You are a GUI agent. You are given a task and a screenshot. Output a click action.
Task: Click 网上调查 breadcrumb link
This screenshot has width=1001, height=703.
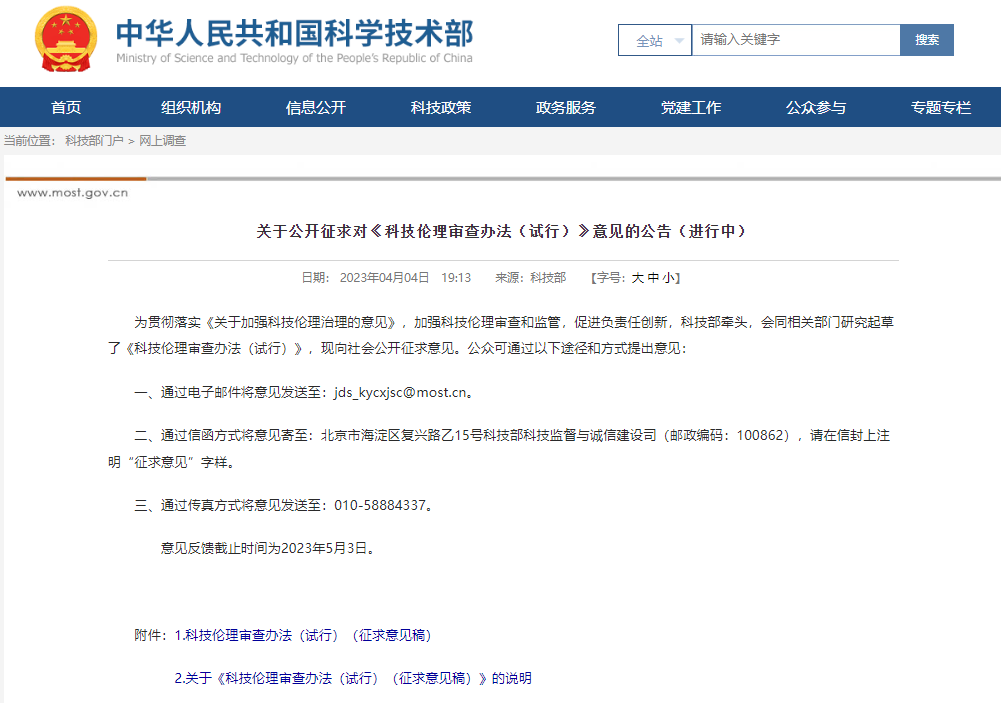[x=162, y=141]
